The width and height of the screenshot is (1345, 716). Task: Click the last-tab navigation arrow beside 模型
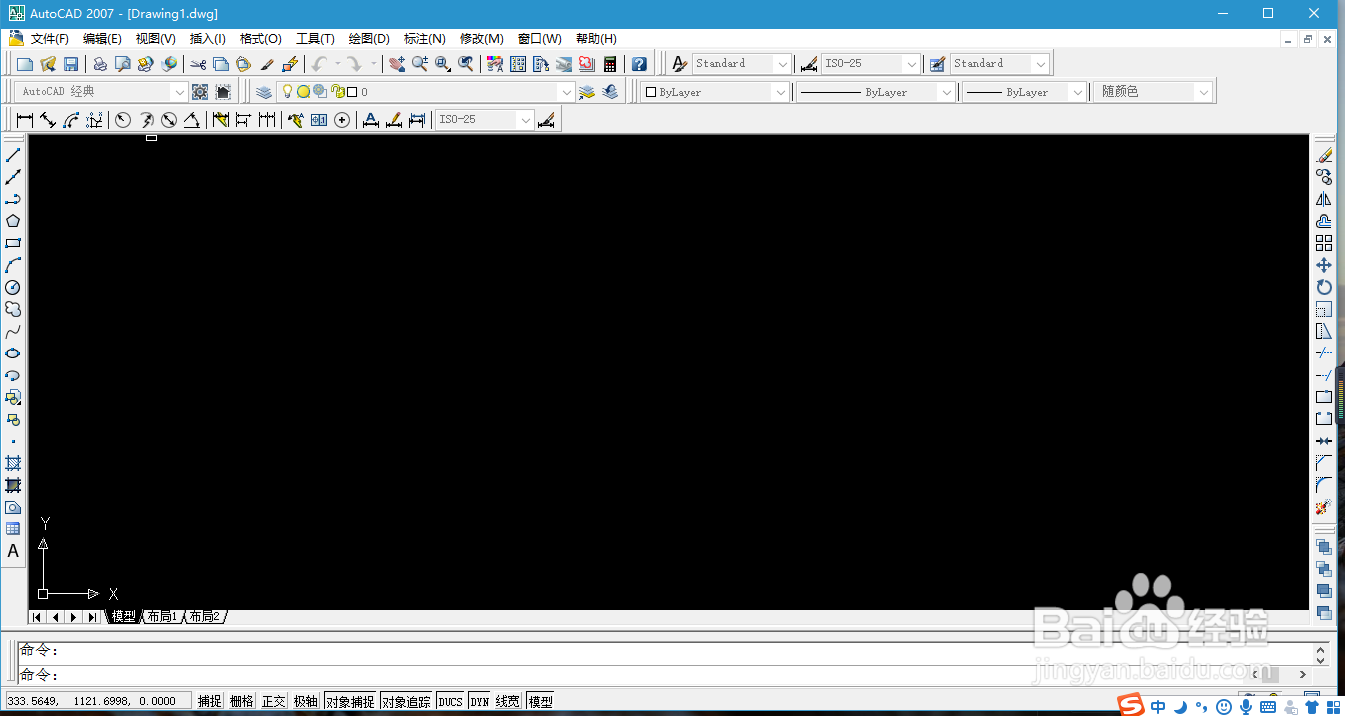pos(92,617)
